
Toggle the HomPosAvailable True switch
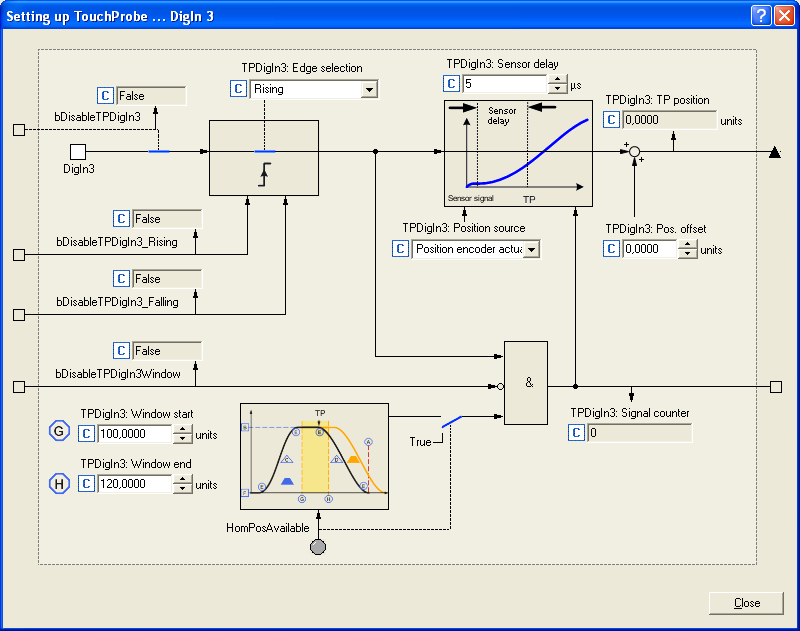pyautogui.click(x=454, y=424)
